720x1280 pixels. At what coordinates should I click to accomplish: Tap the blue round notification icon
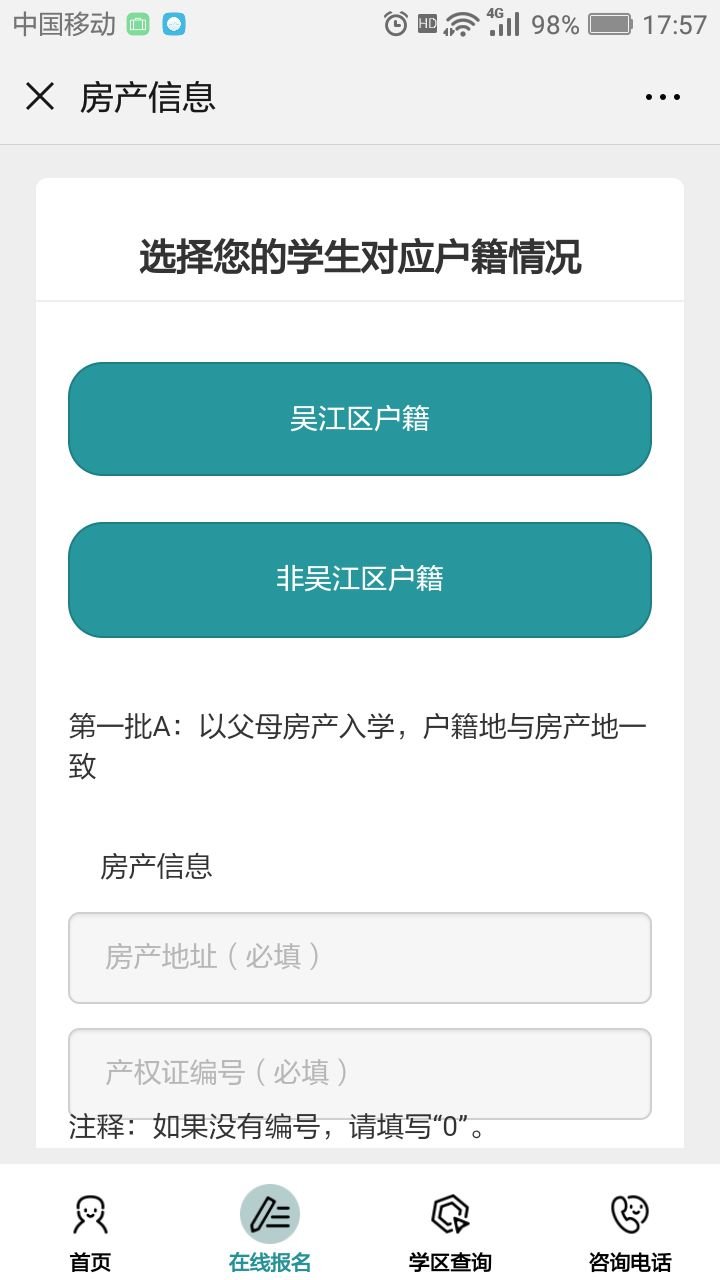[174, 24]
